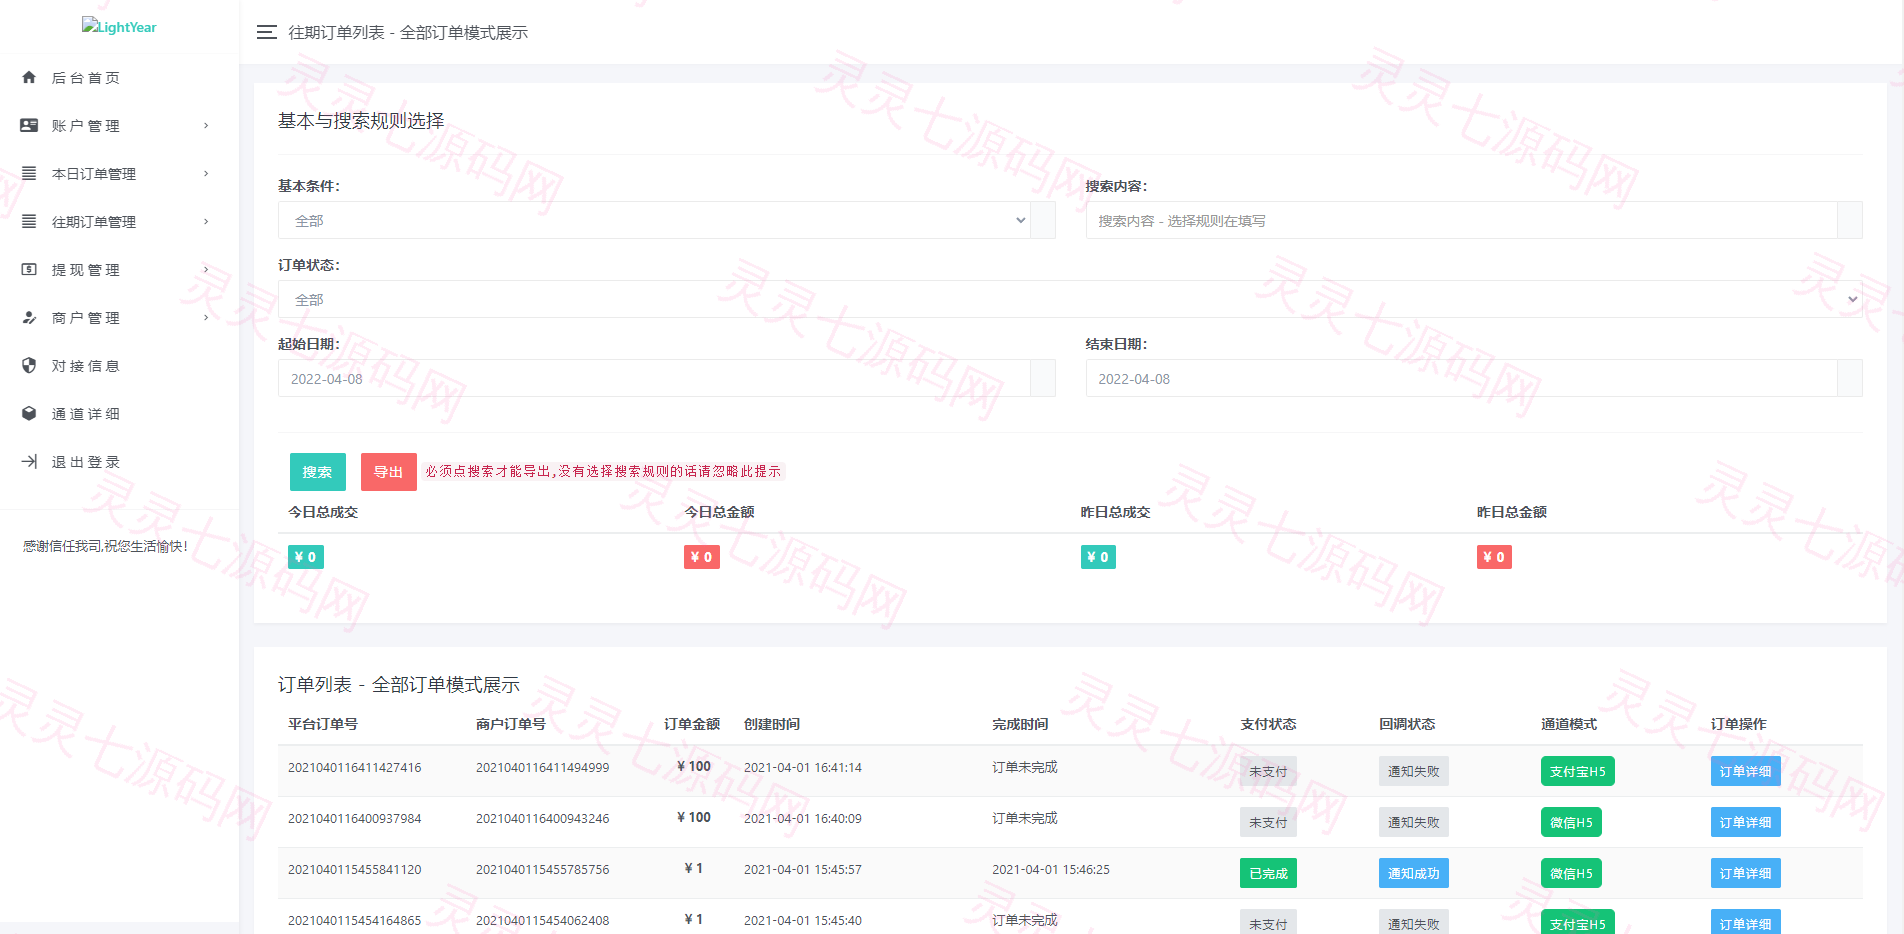
Task: Click the hamburger menu toggle icon
Action: pos(266,32)
